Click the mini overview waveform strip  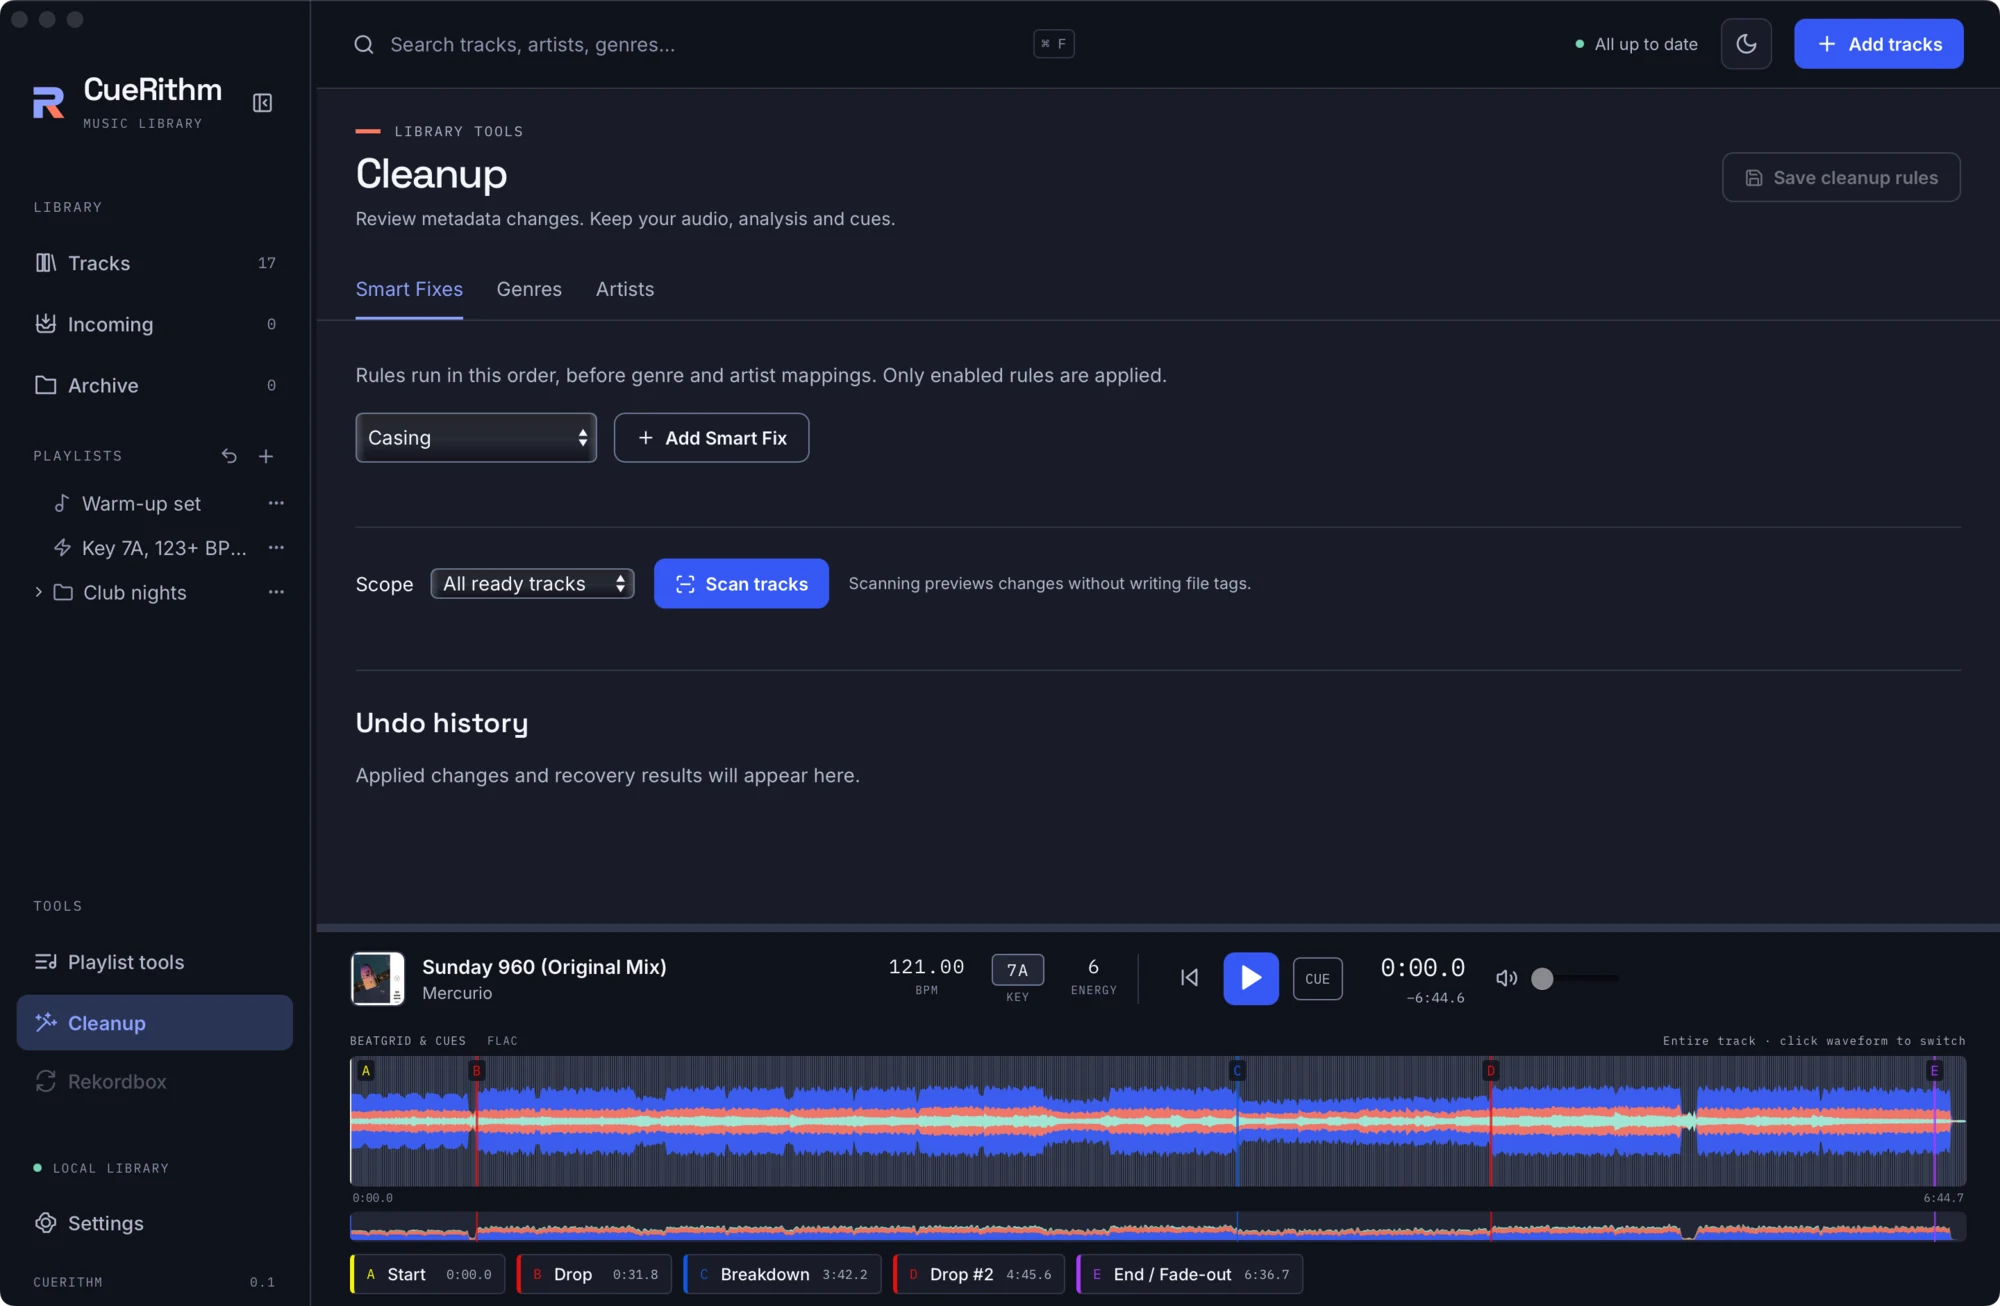pyautogui.click(x=1158, y=1226)
